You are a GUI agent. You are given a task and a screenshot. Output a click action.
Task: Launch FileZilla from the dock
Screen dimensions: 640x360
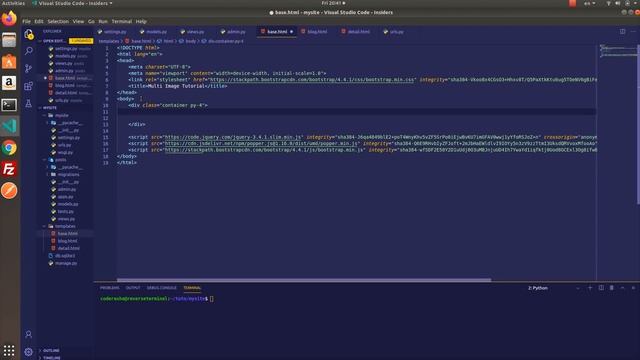(x=9, y=169)
